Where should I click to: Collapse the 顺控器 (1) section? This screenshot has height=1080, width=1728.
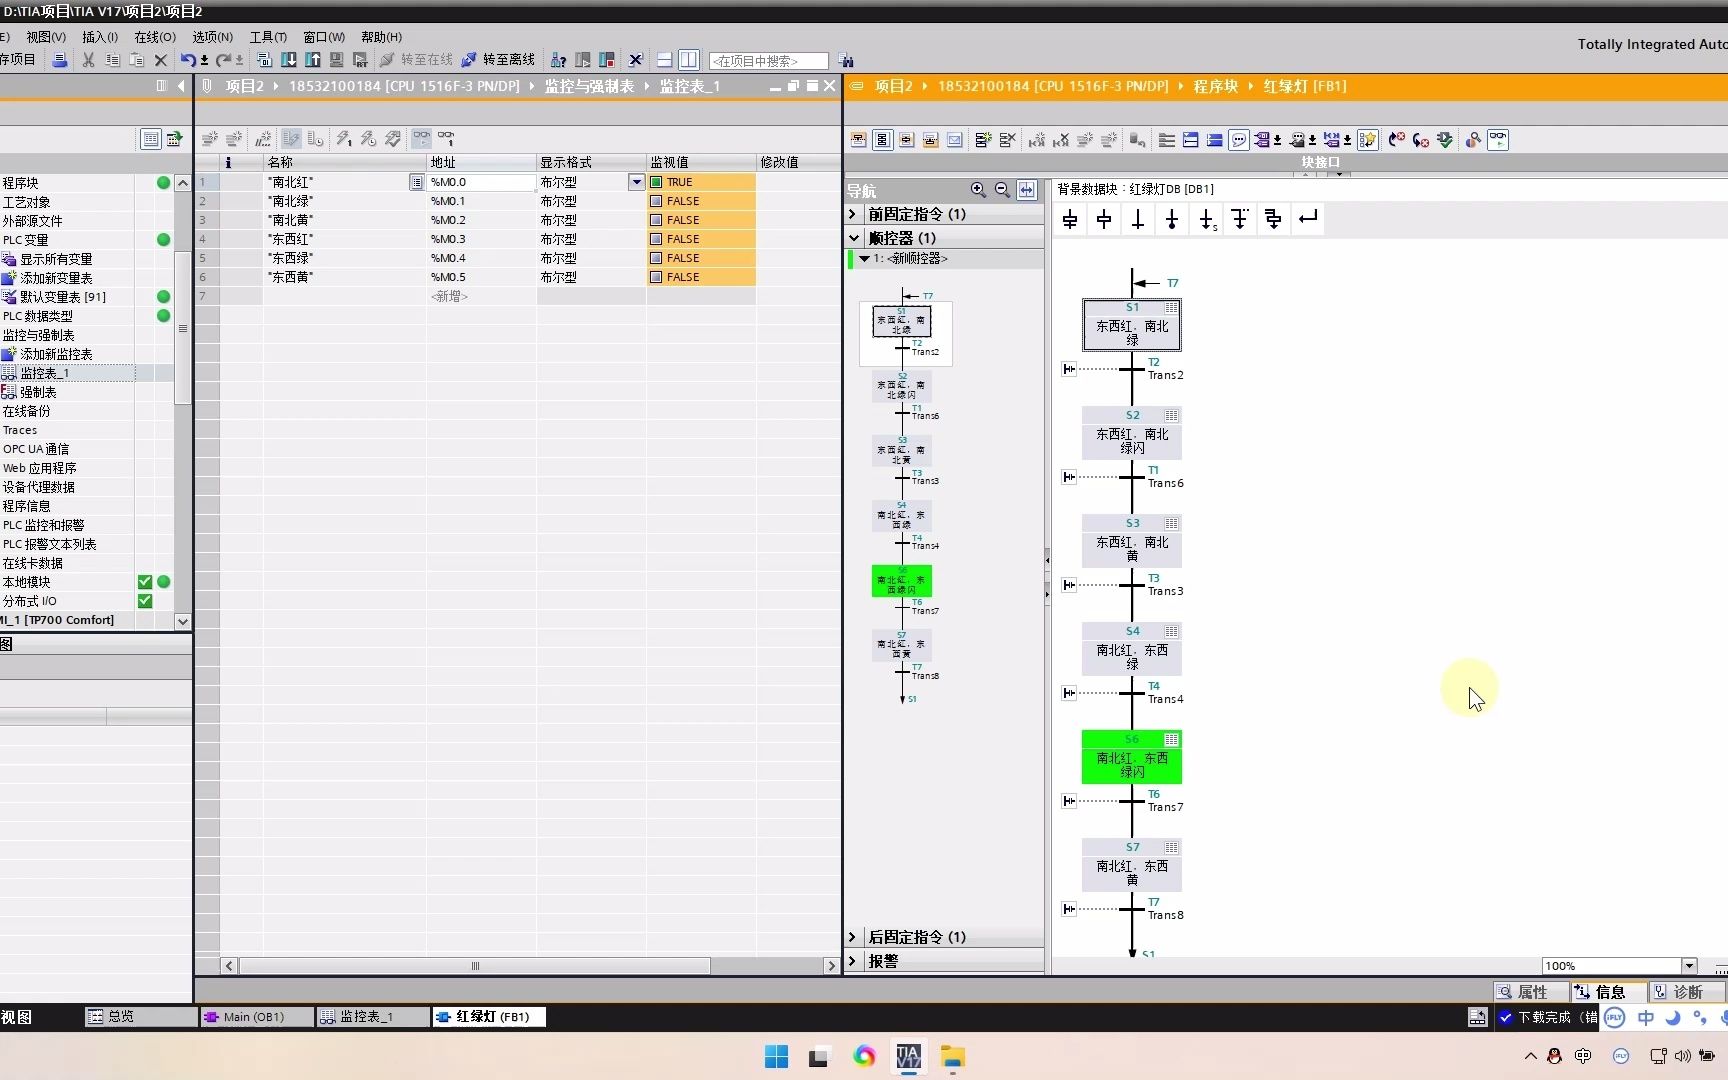pyautogui.click(x=853, y=238)
